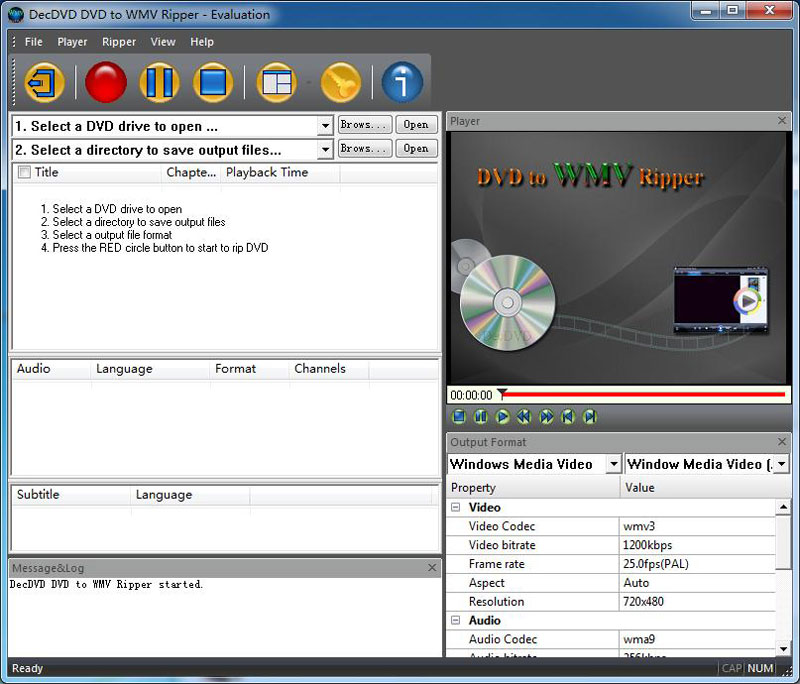Click the Chapte... column header
Viewport: 800px width, 684px height.
[x=191, y=172]
